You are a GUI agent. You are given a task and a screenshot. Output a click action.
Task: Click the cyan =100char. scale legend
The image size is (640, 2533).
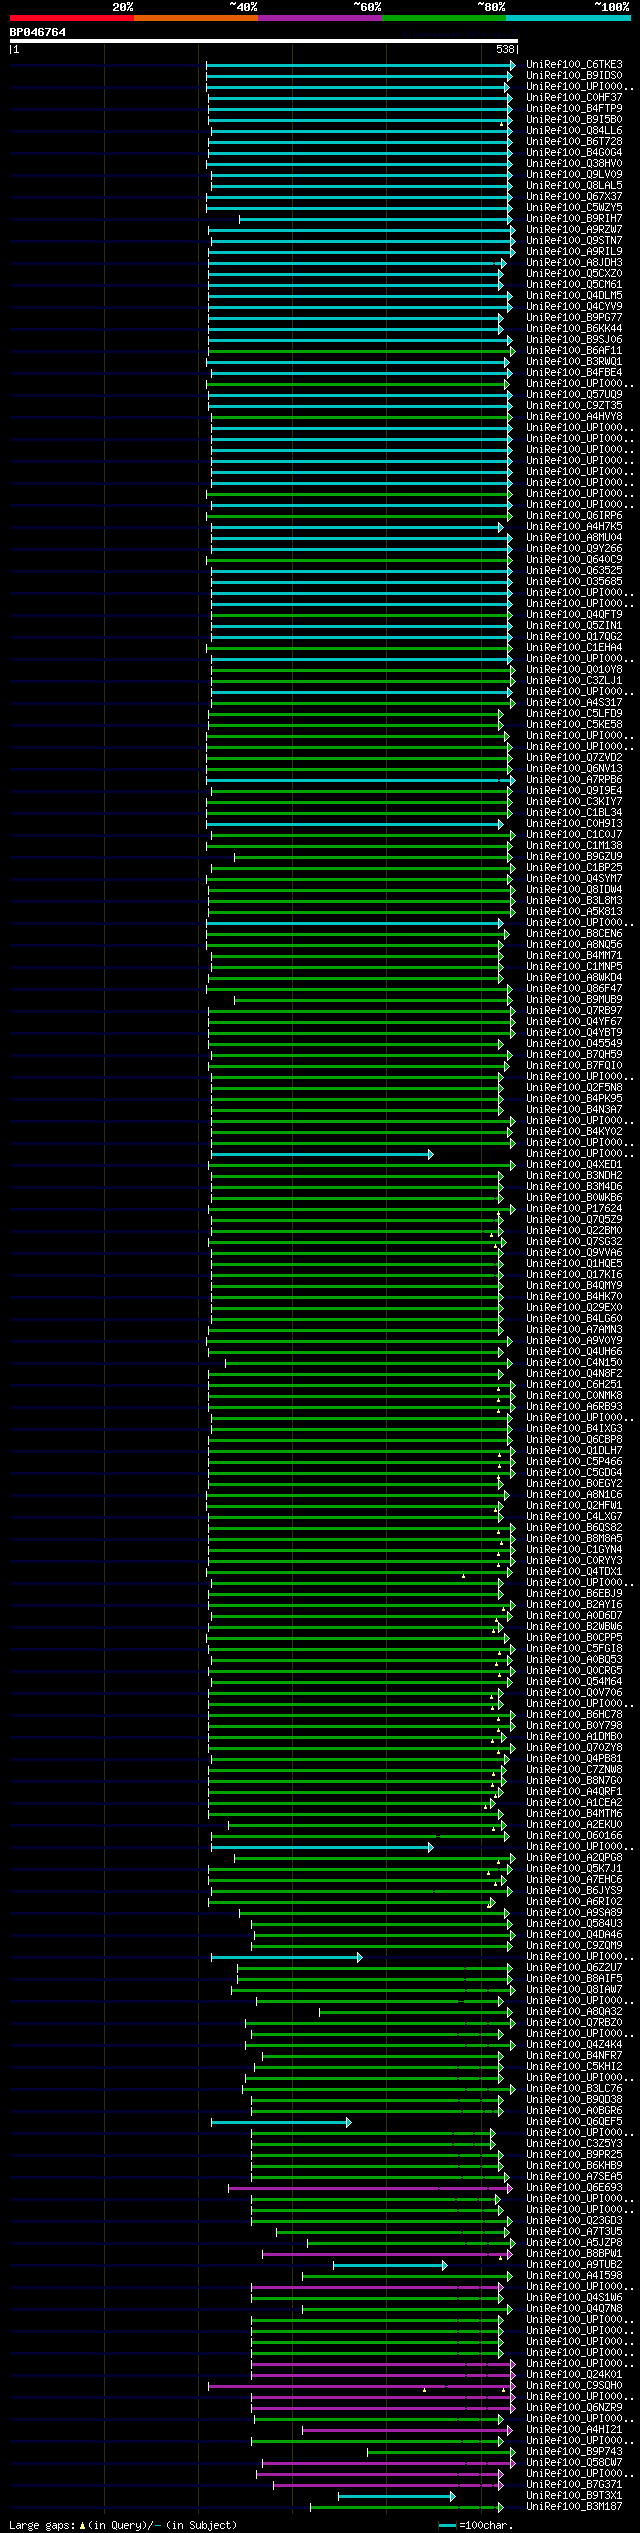(x=476, y=2525)
